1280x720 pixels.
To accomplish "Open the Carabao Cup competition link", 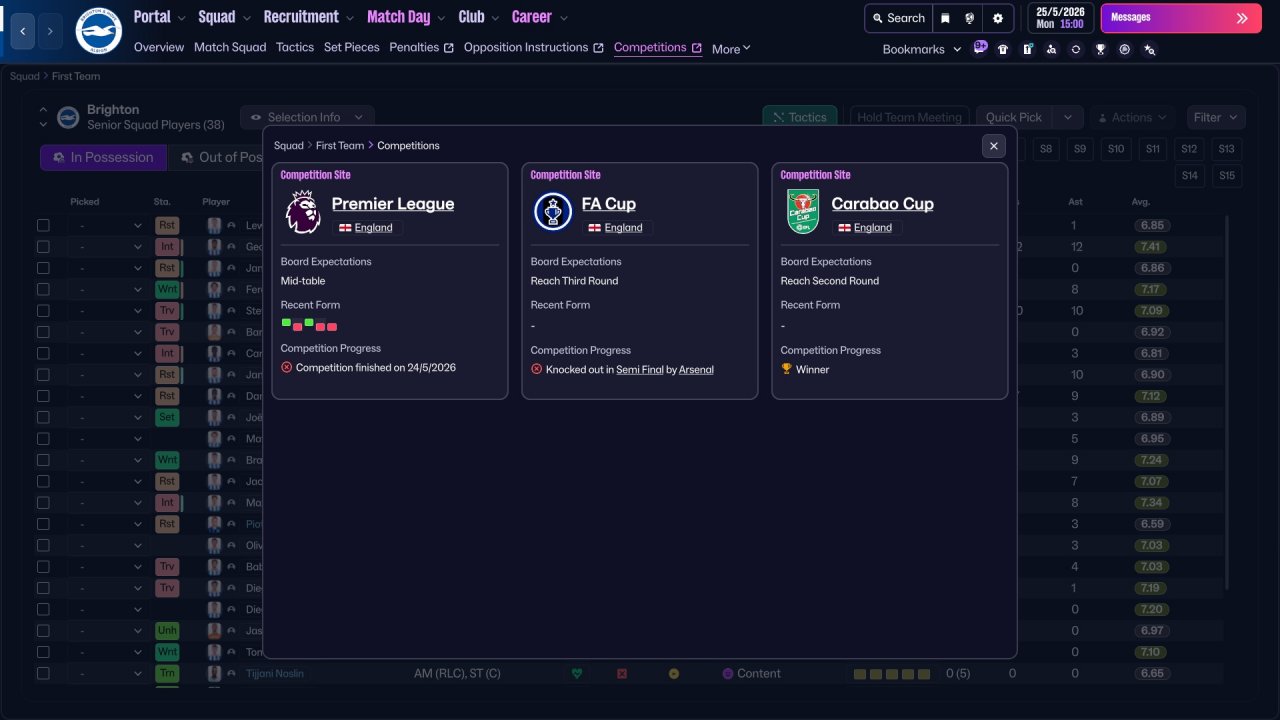I will tap(883, 204).
